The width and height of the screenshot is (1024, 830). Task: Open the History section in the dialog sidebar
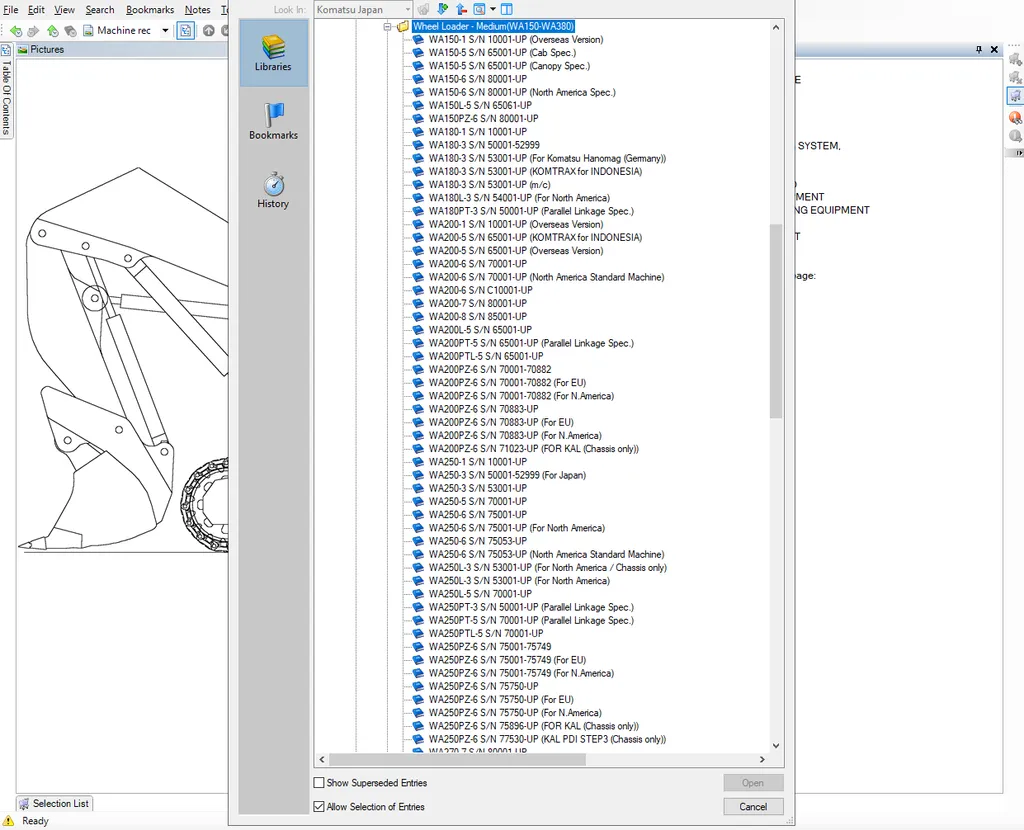(x=273, y=190)
